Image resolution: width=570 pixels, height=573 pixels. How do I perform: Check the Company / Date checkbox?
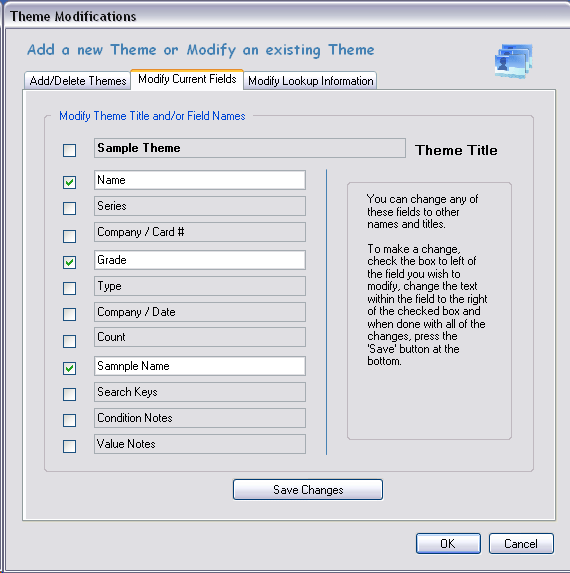[69, 314]
